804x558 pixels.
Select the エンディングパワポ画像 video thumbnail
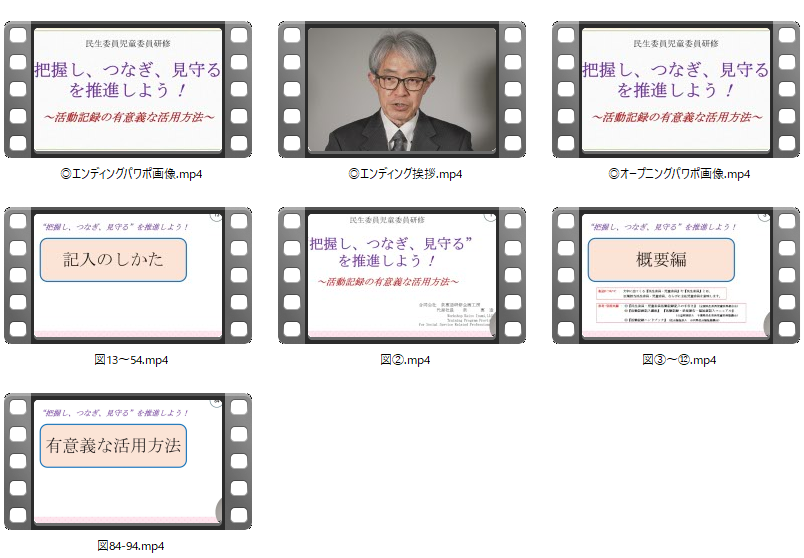[x=128, y=90]
